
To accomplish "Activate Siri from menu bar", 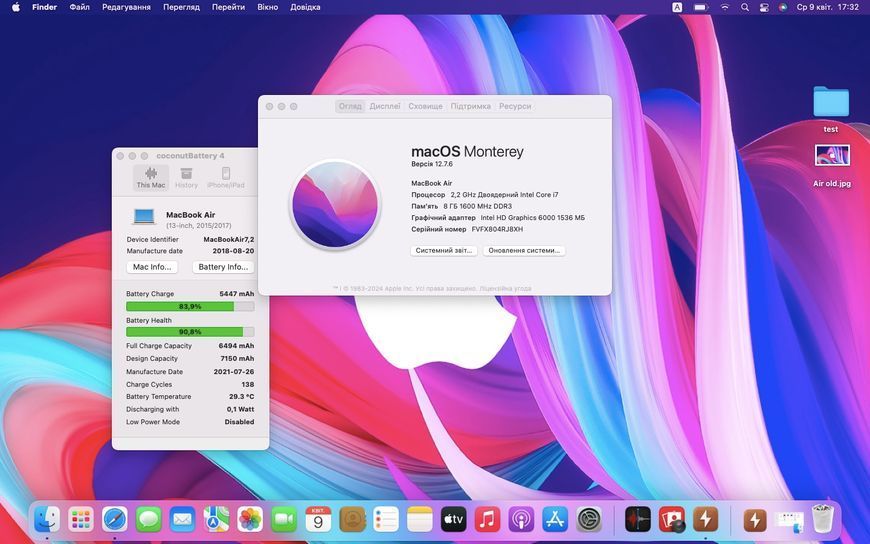I will 783,7.
